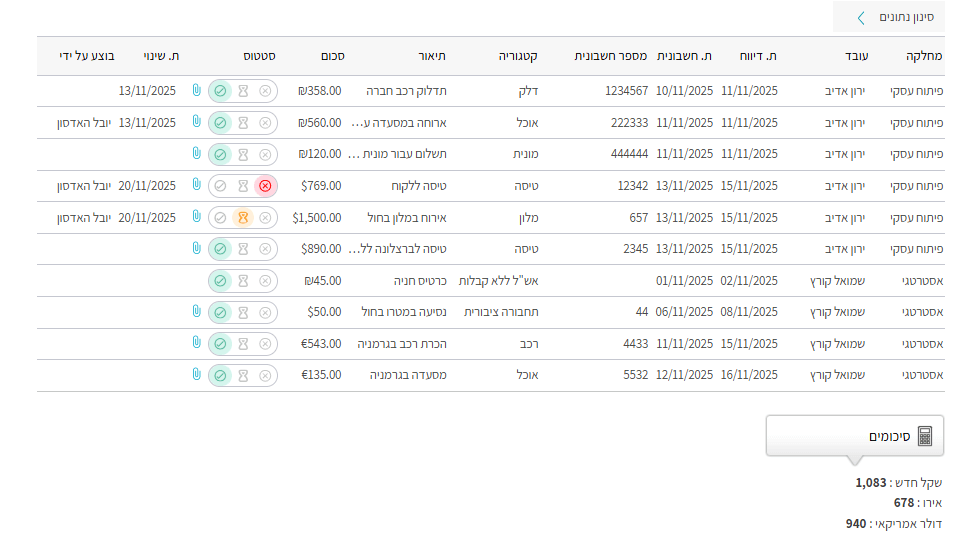Open attachment for the $1,500.00 hotel expense

[196, 217]
